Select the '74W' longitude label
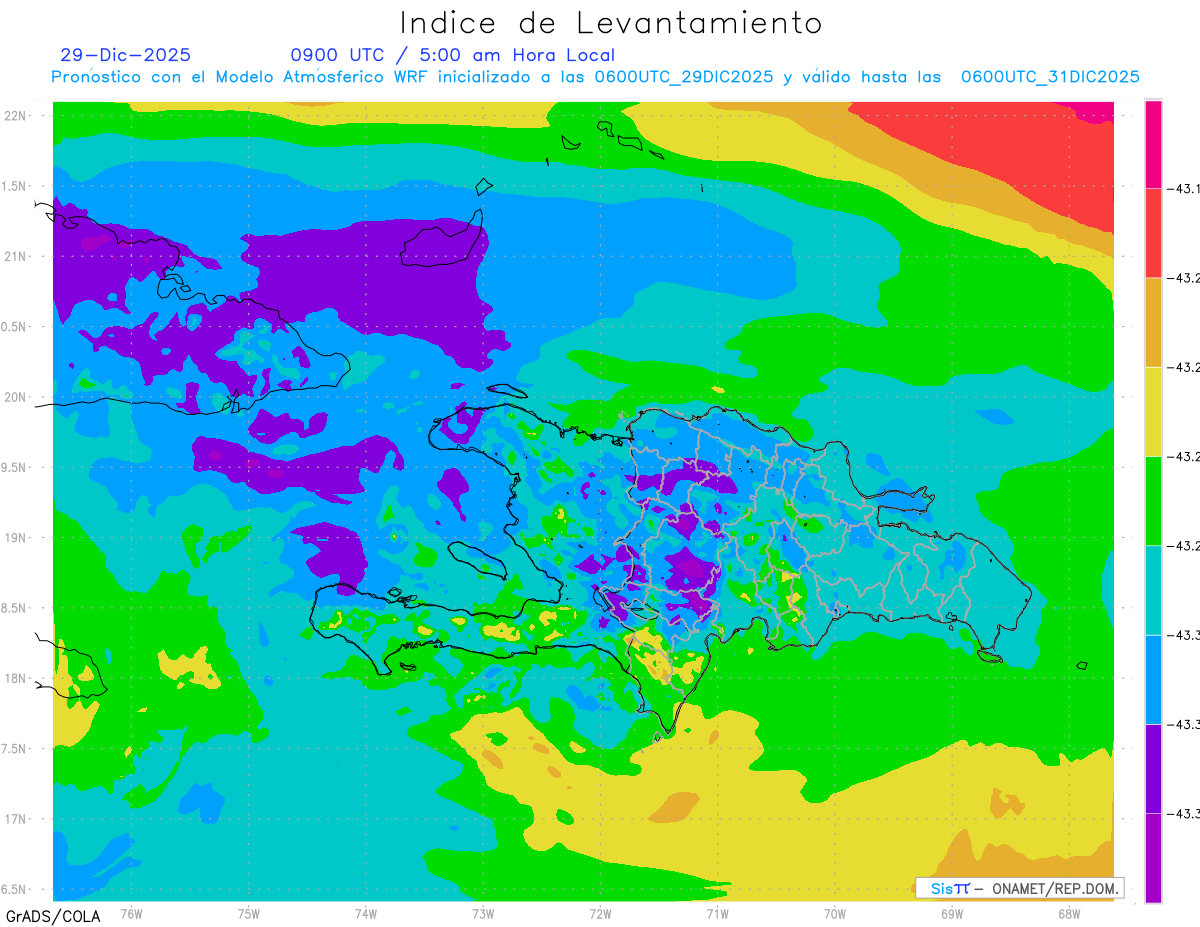Viewport: 1200px width, 927px height. [x=366, y=912]
